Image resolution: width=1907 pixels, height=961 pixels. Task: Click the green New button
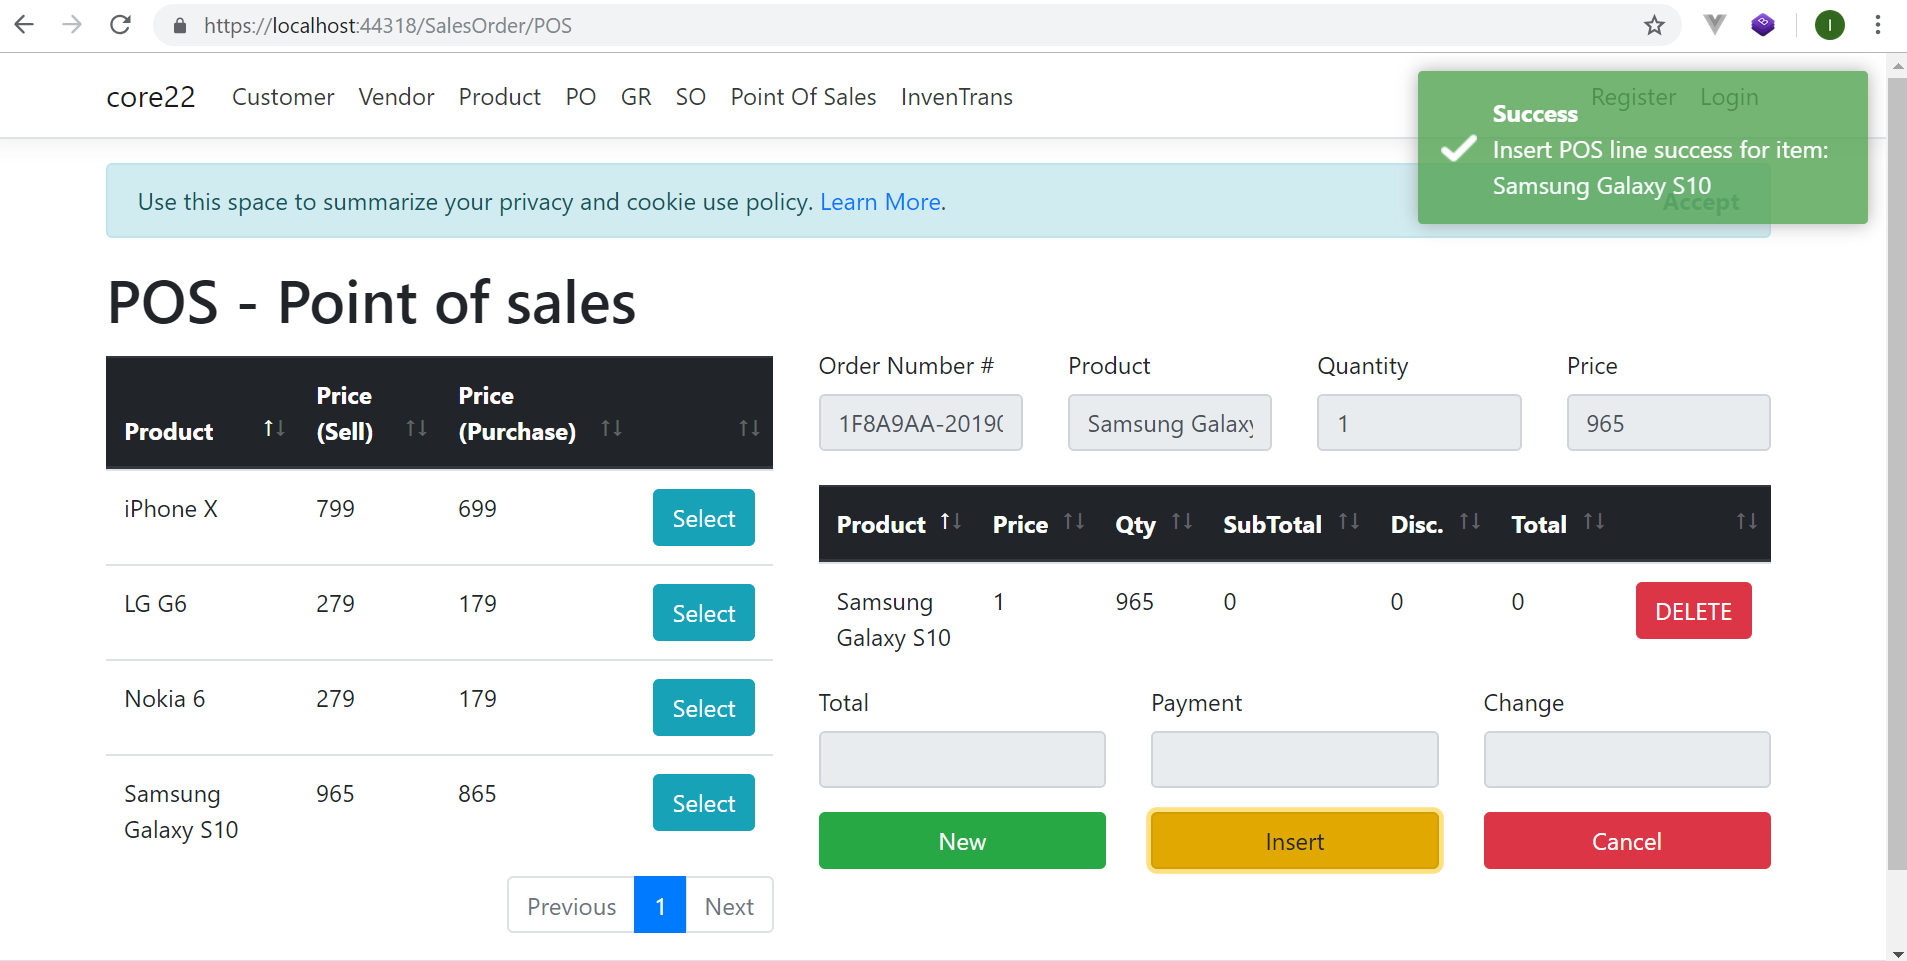(x=962, y=841)
